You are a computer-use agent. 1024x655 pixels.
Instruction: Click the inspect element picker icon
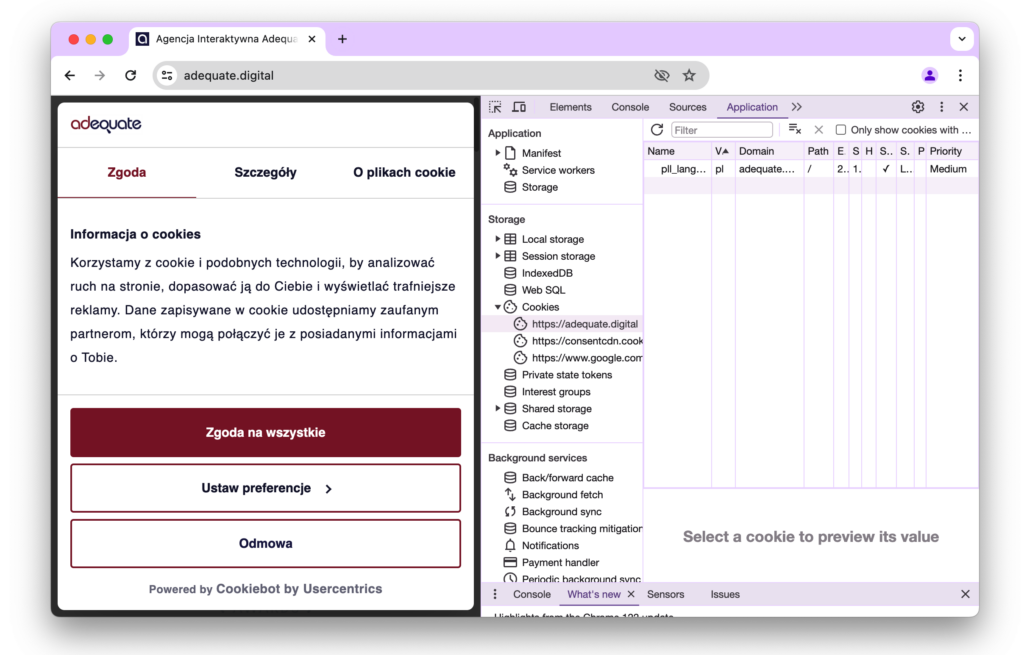pyautogui.click(x=495, y=107)
